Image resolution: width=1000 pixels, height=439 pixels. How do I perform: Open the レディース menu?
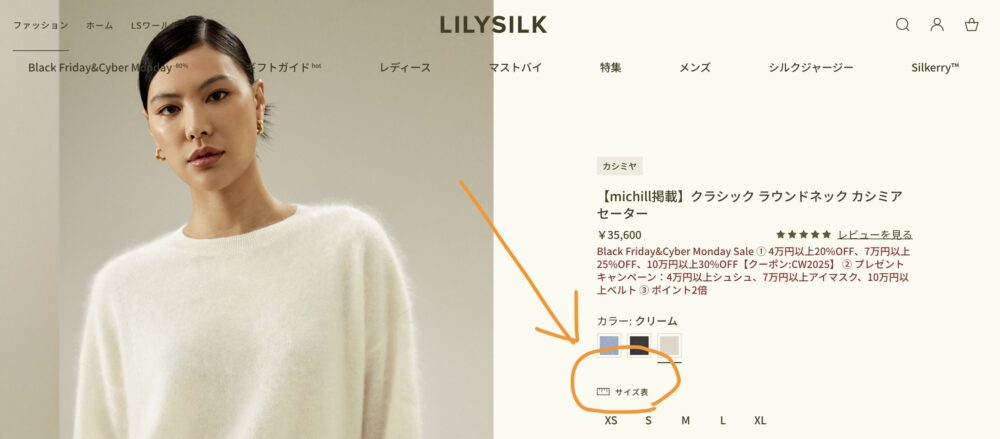coord(405,68)
